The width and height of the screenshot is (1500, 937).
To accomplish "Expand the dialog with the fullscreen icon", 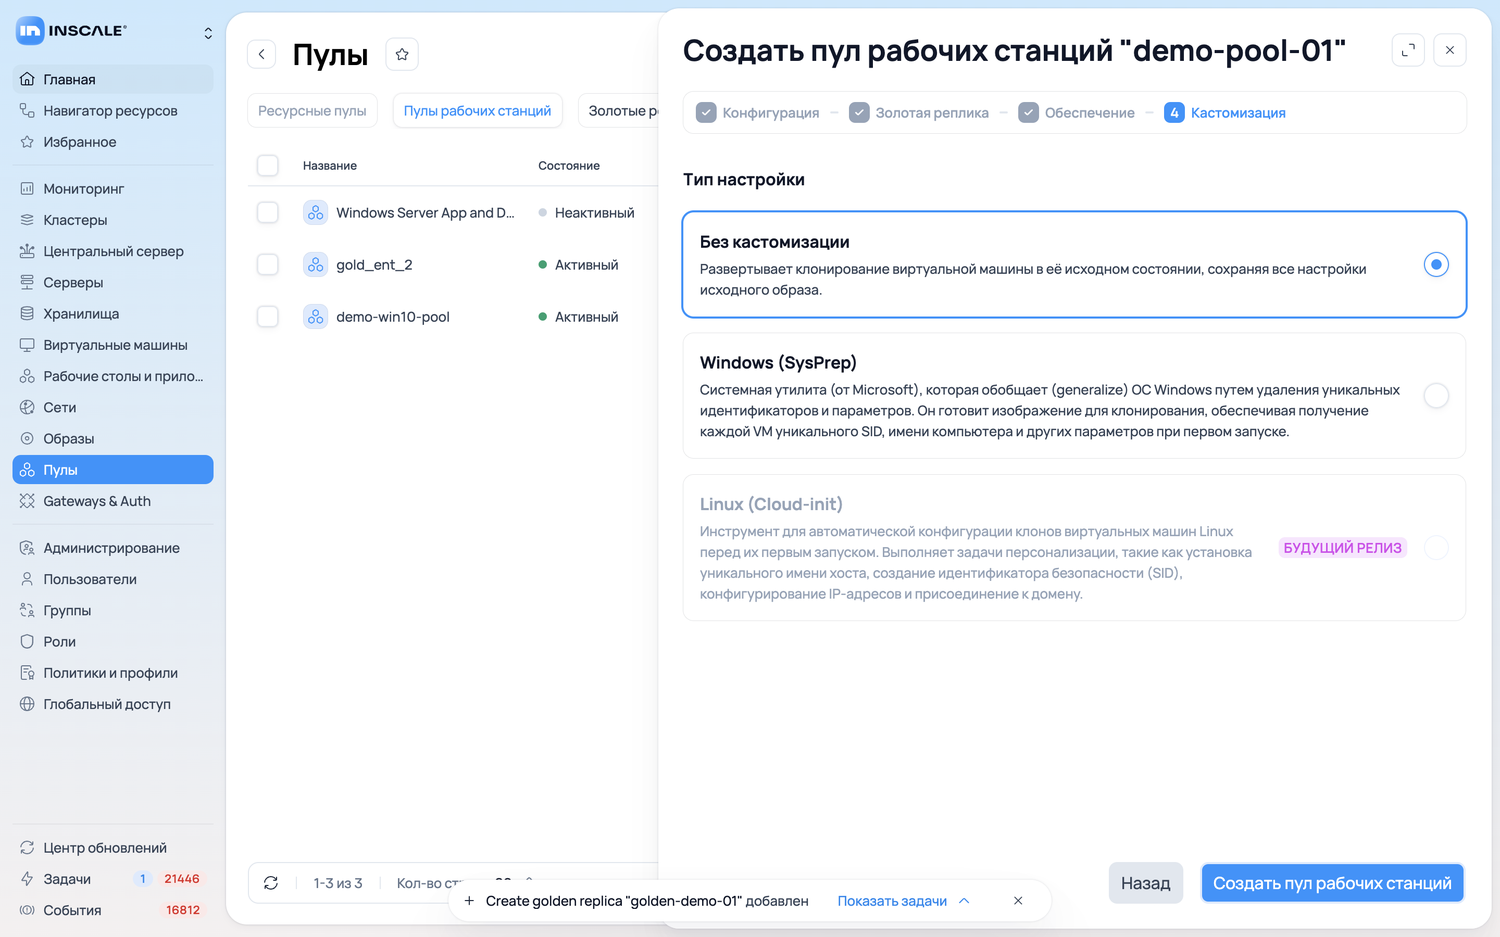I will click(1408, 50).
